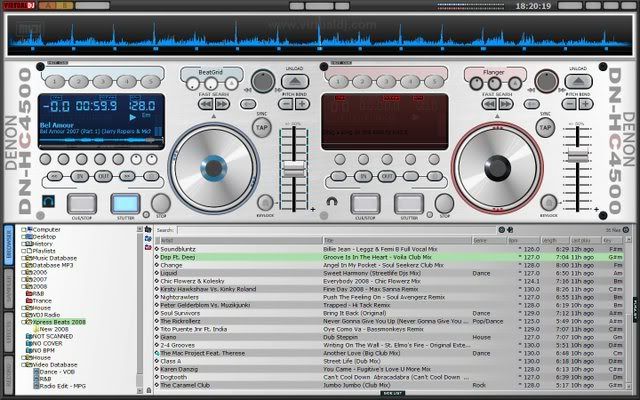Click the left deck round STOP button
This screenshot has width=640, height=400.
tap(161, 203)
